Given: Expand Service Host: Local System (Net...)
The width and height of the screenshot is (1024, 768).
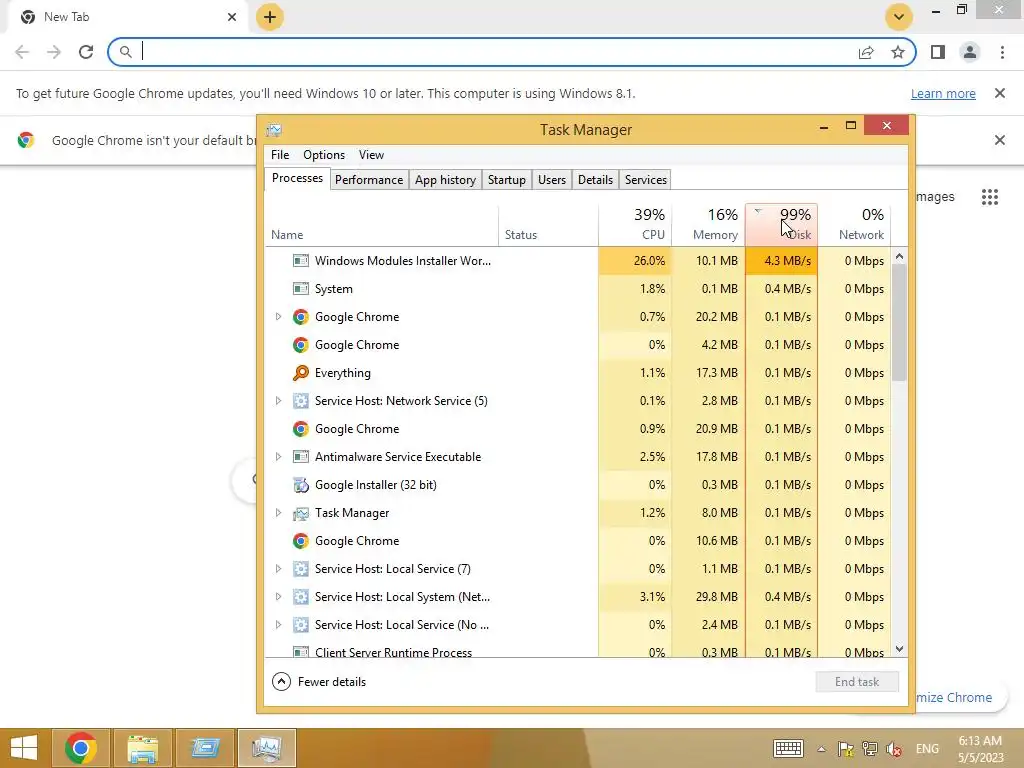Looking at the screenshot, I should [x=278, y=597].
